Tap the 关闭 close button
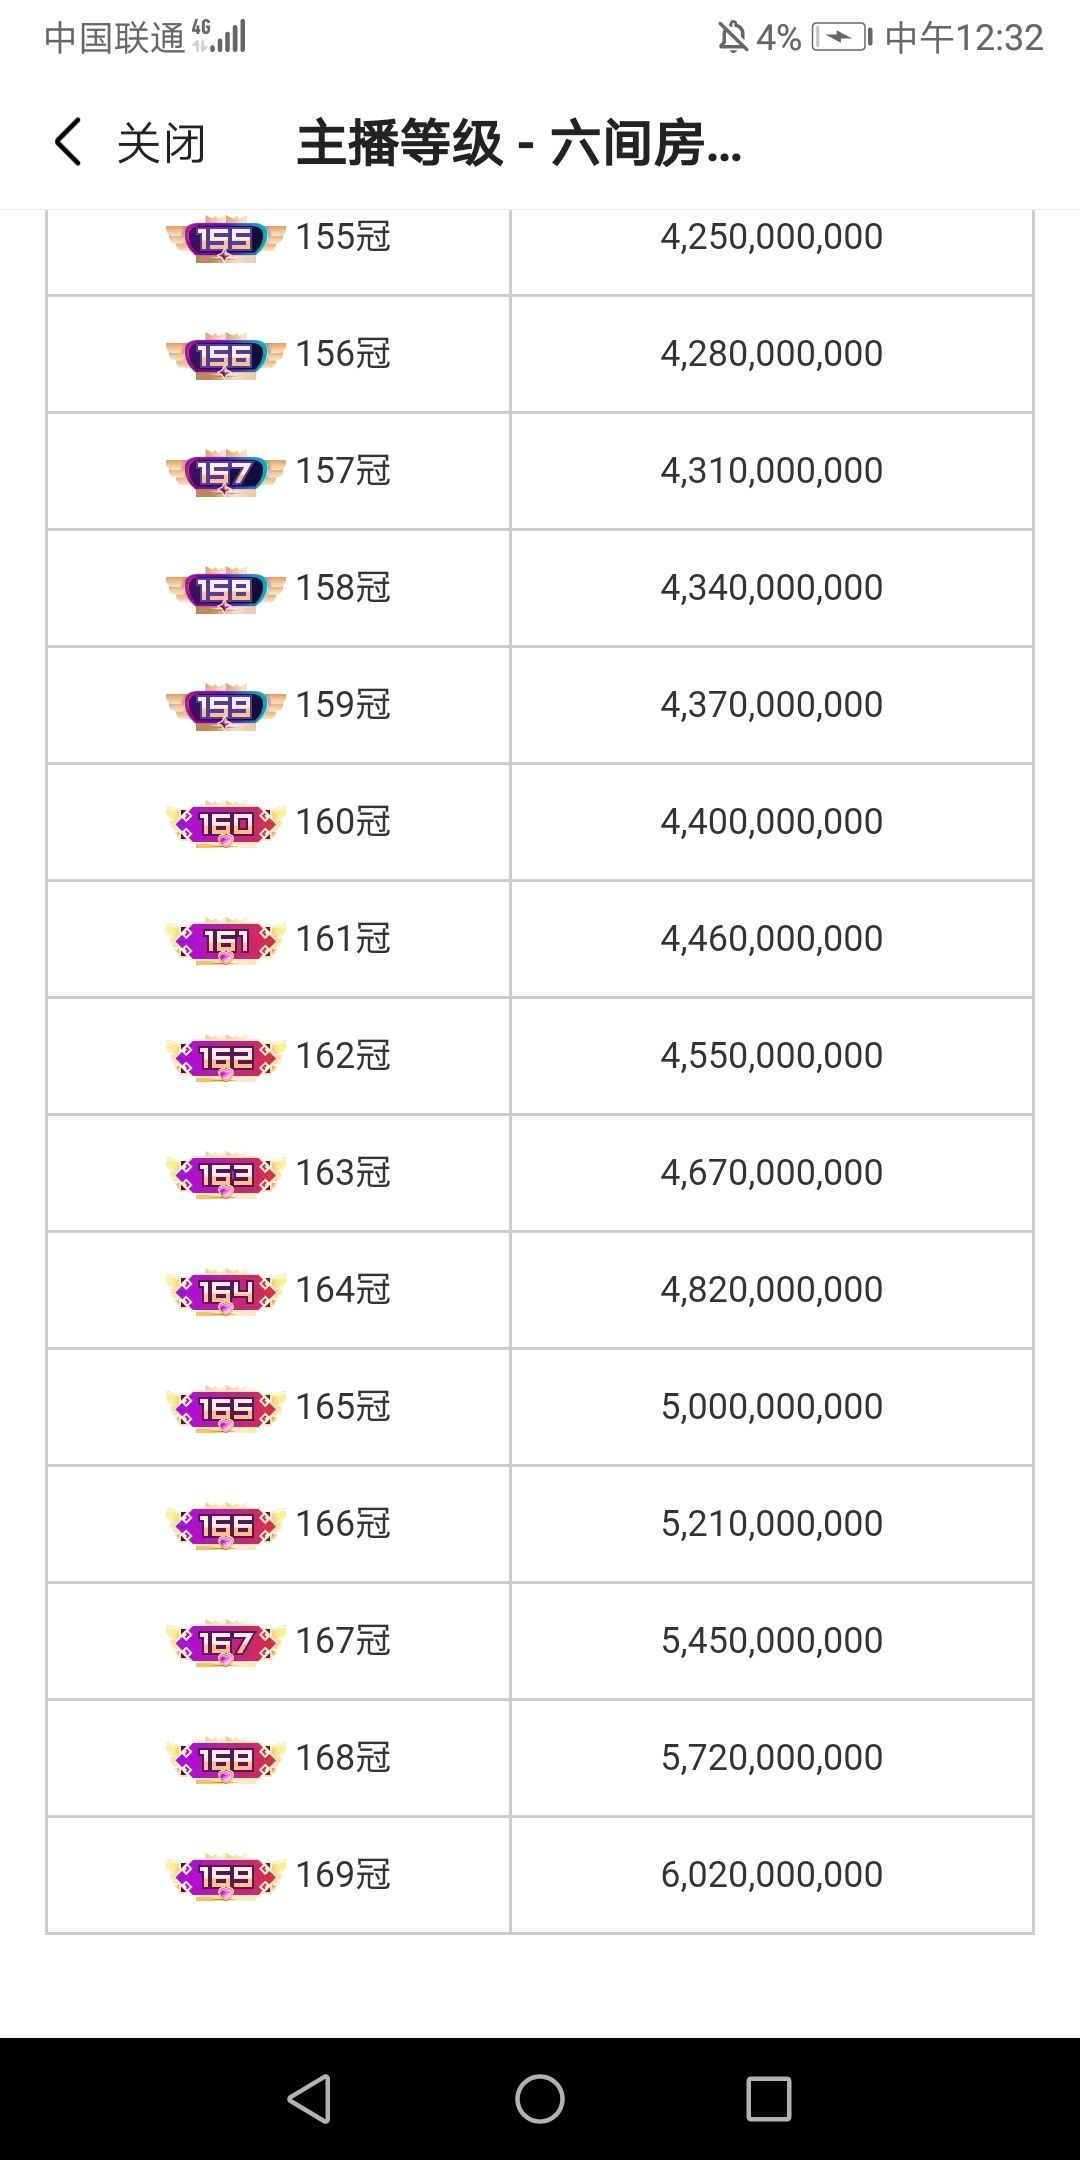Image resolution: width=1080 pixels, height=2160 pixels. pyautogui.click(x=161, y=143)
